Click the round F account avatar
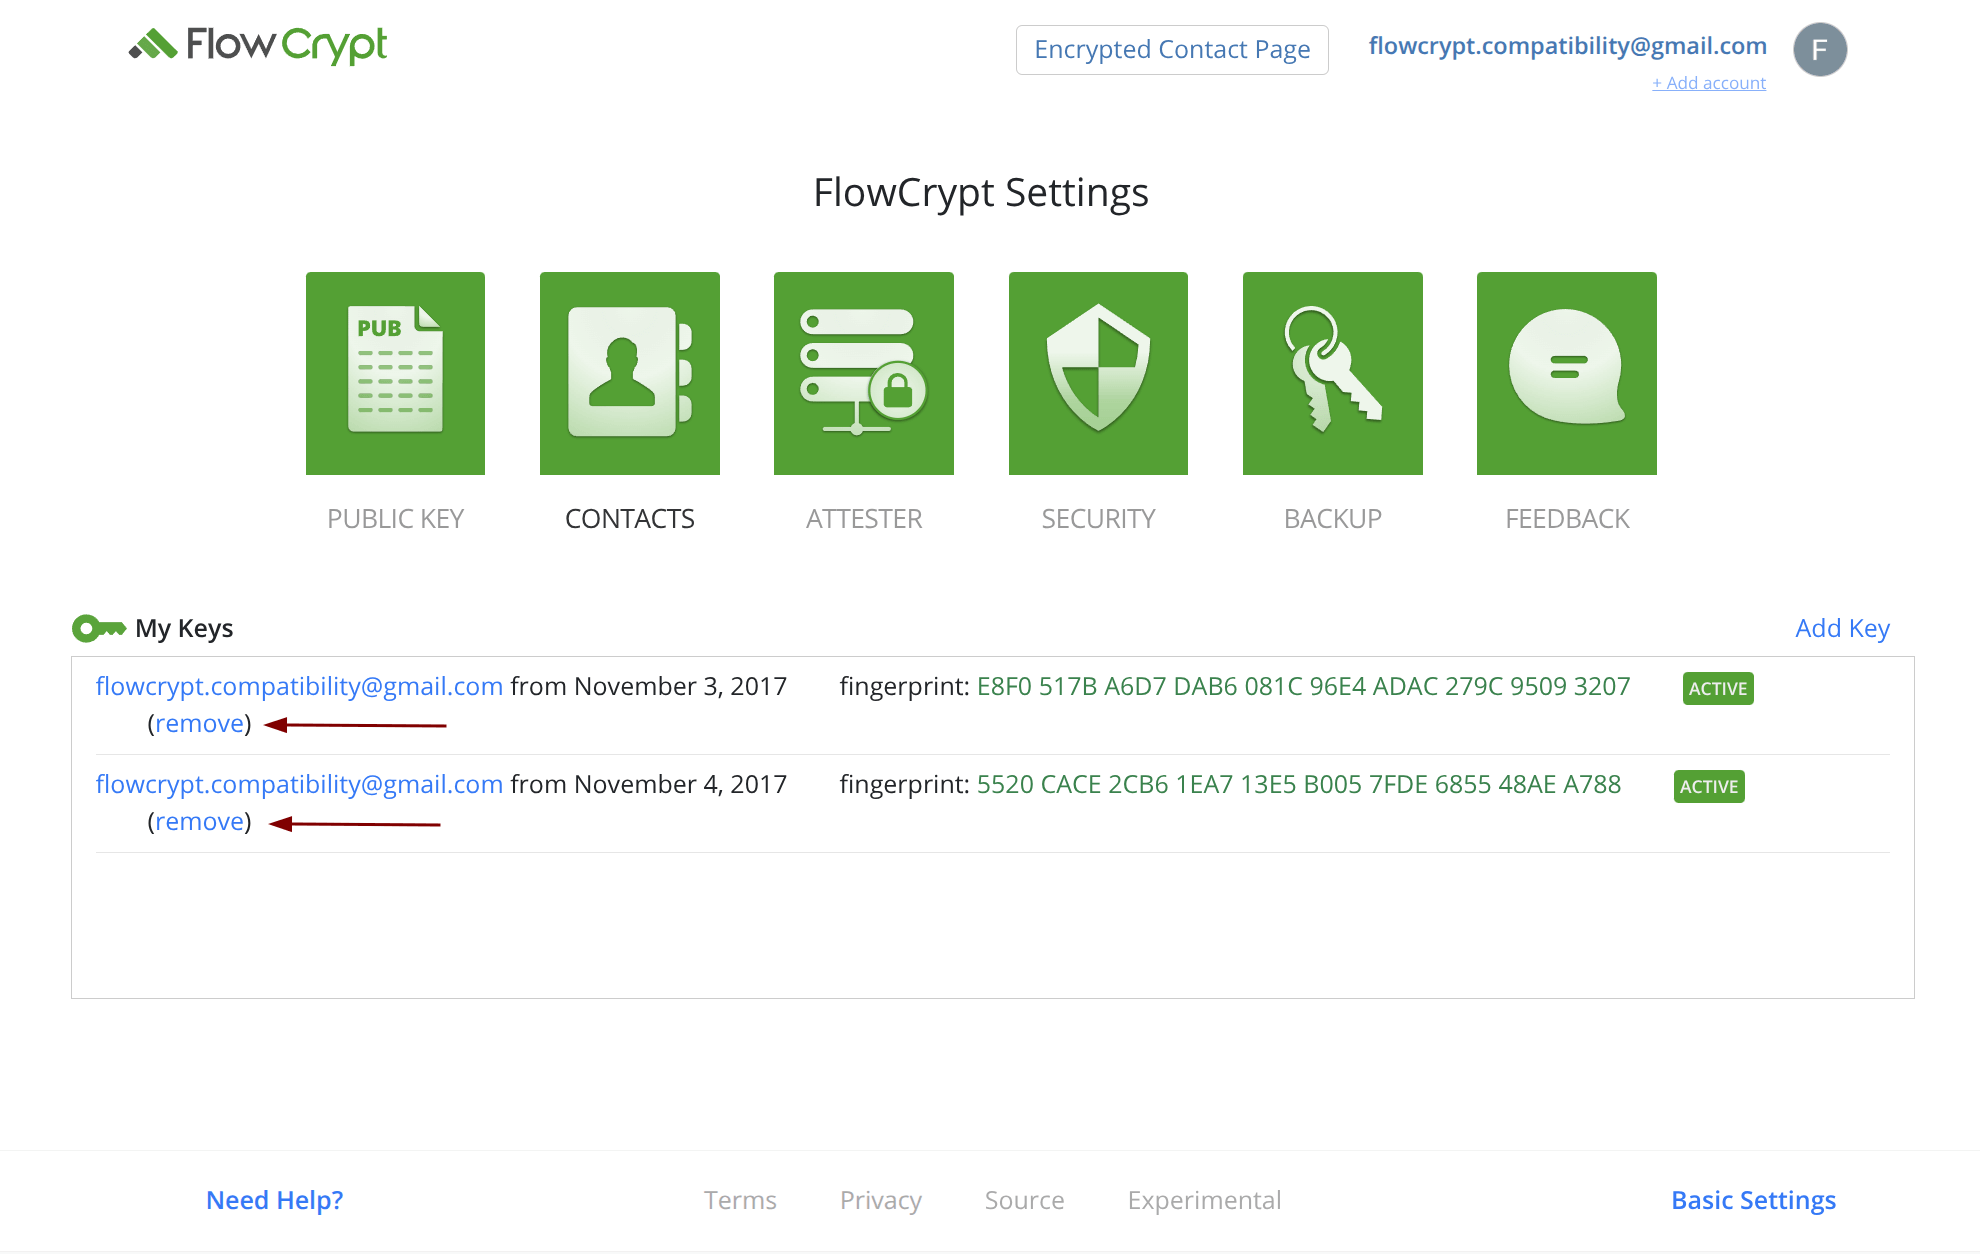The image size is (1980, 1254). [1820, 49]
